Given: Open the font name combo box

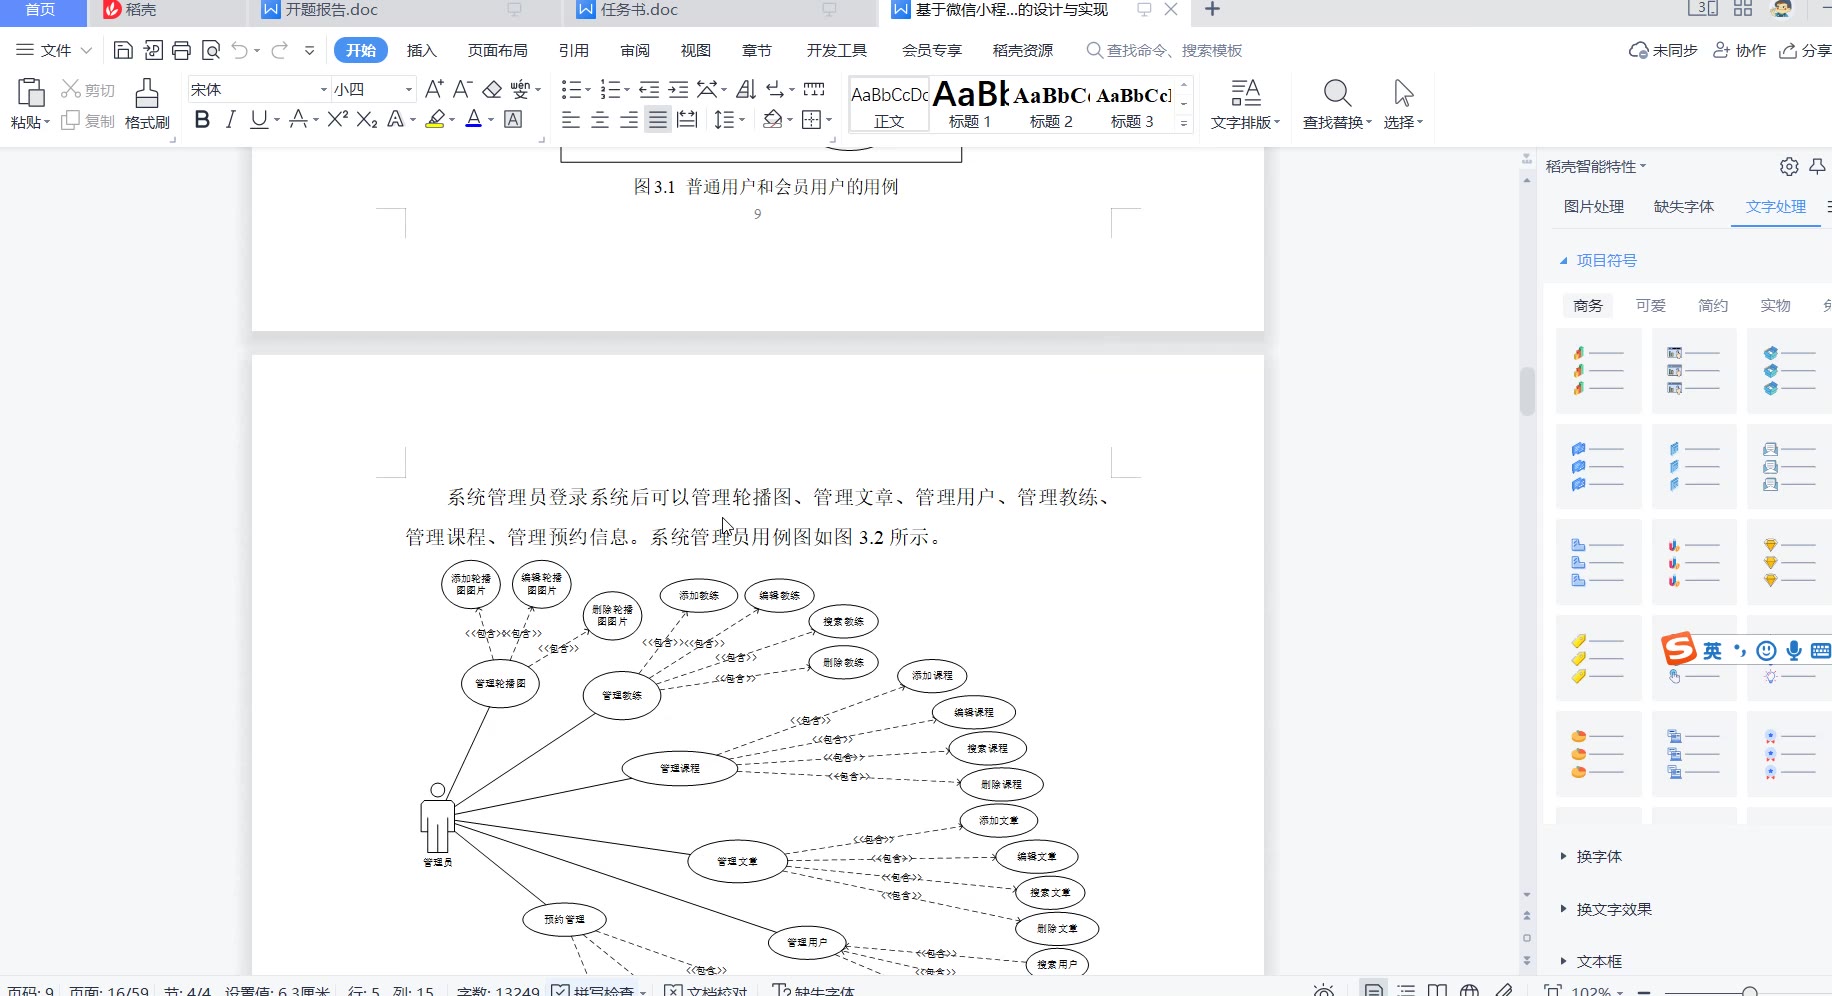Looking at the screenshot, I should coord(258,89).
